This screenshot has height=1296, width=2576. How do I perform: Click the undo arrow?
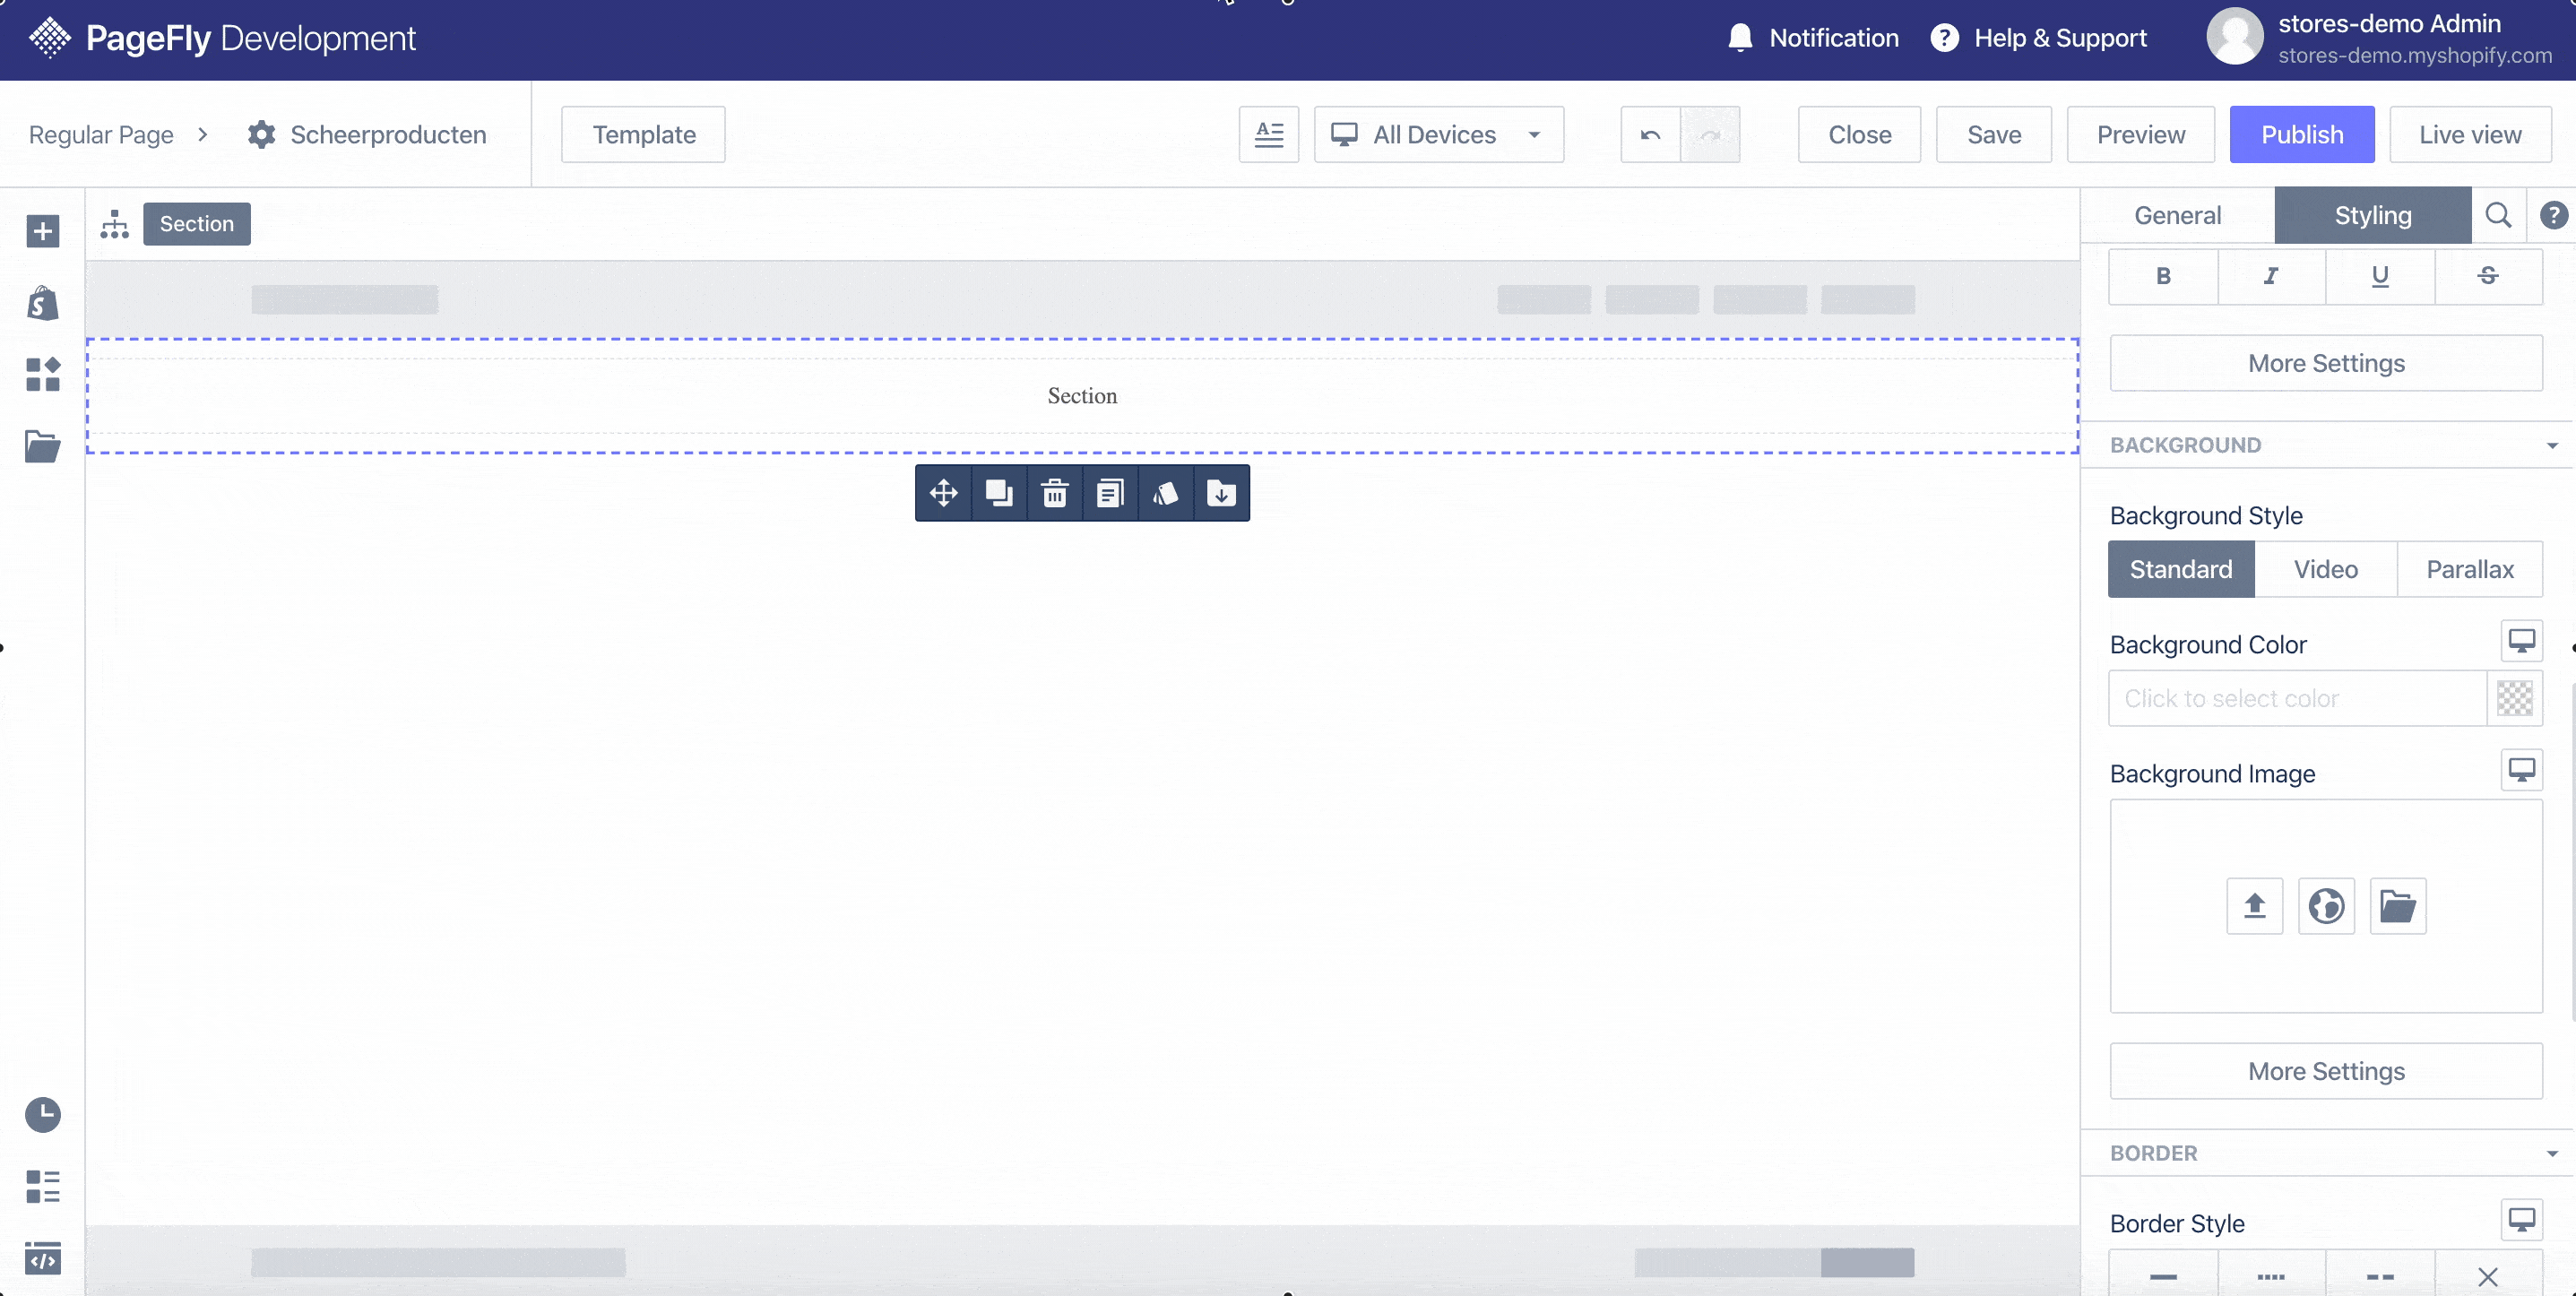[1650, 134]
